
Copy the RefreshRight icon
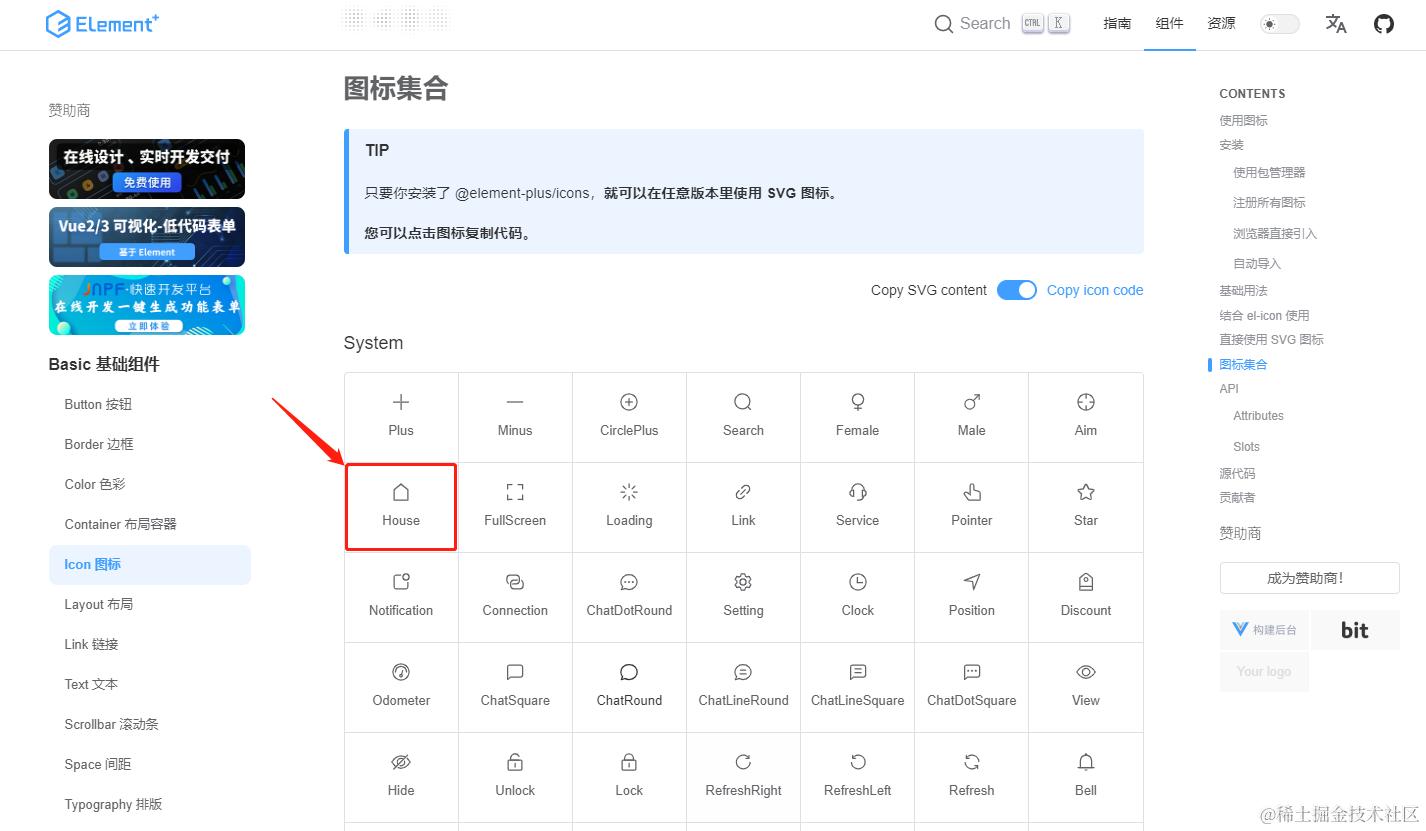743,776
